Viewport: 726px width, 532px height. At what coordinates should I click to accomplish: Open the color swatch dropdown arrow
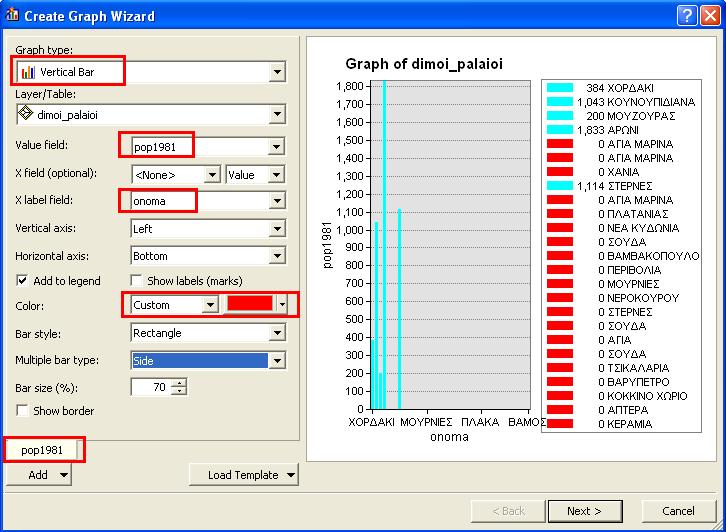pos(282,305)
